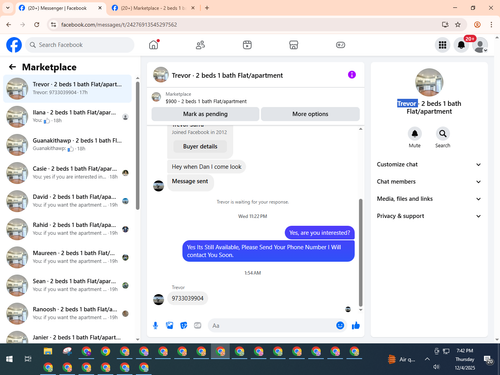Image resolution: width=500 pixels, height=375 pixels.
Task: Open the emoji picker in message box
Action: pyautogui.click(x=340, y=325)
